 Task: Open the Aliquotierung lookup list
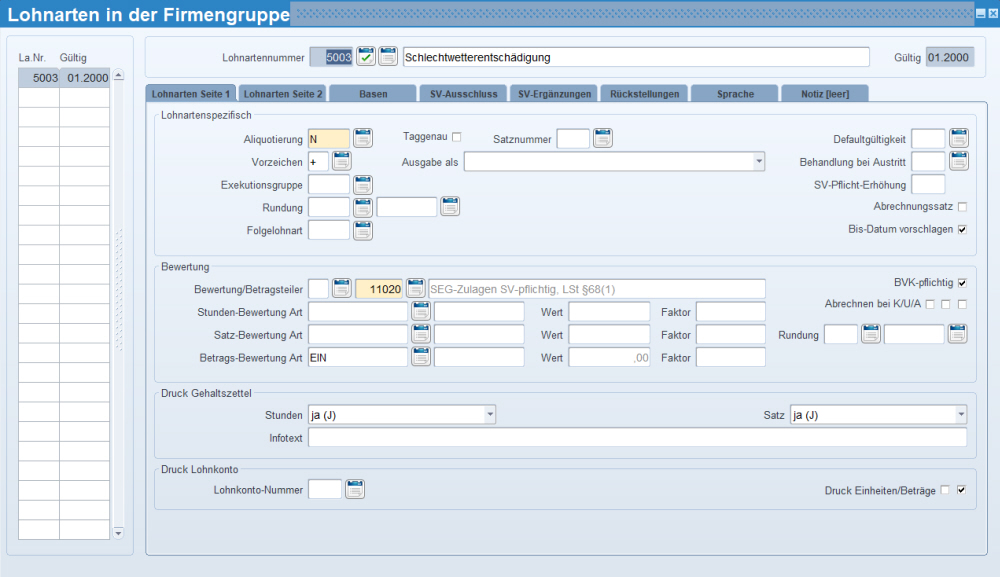pos(363,138)
